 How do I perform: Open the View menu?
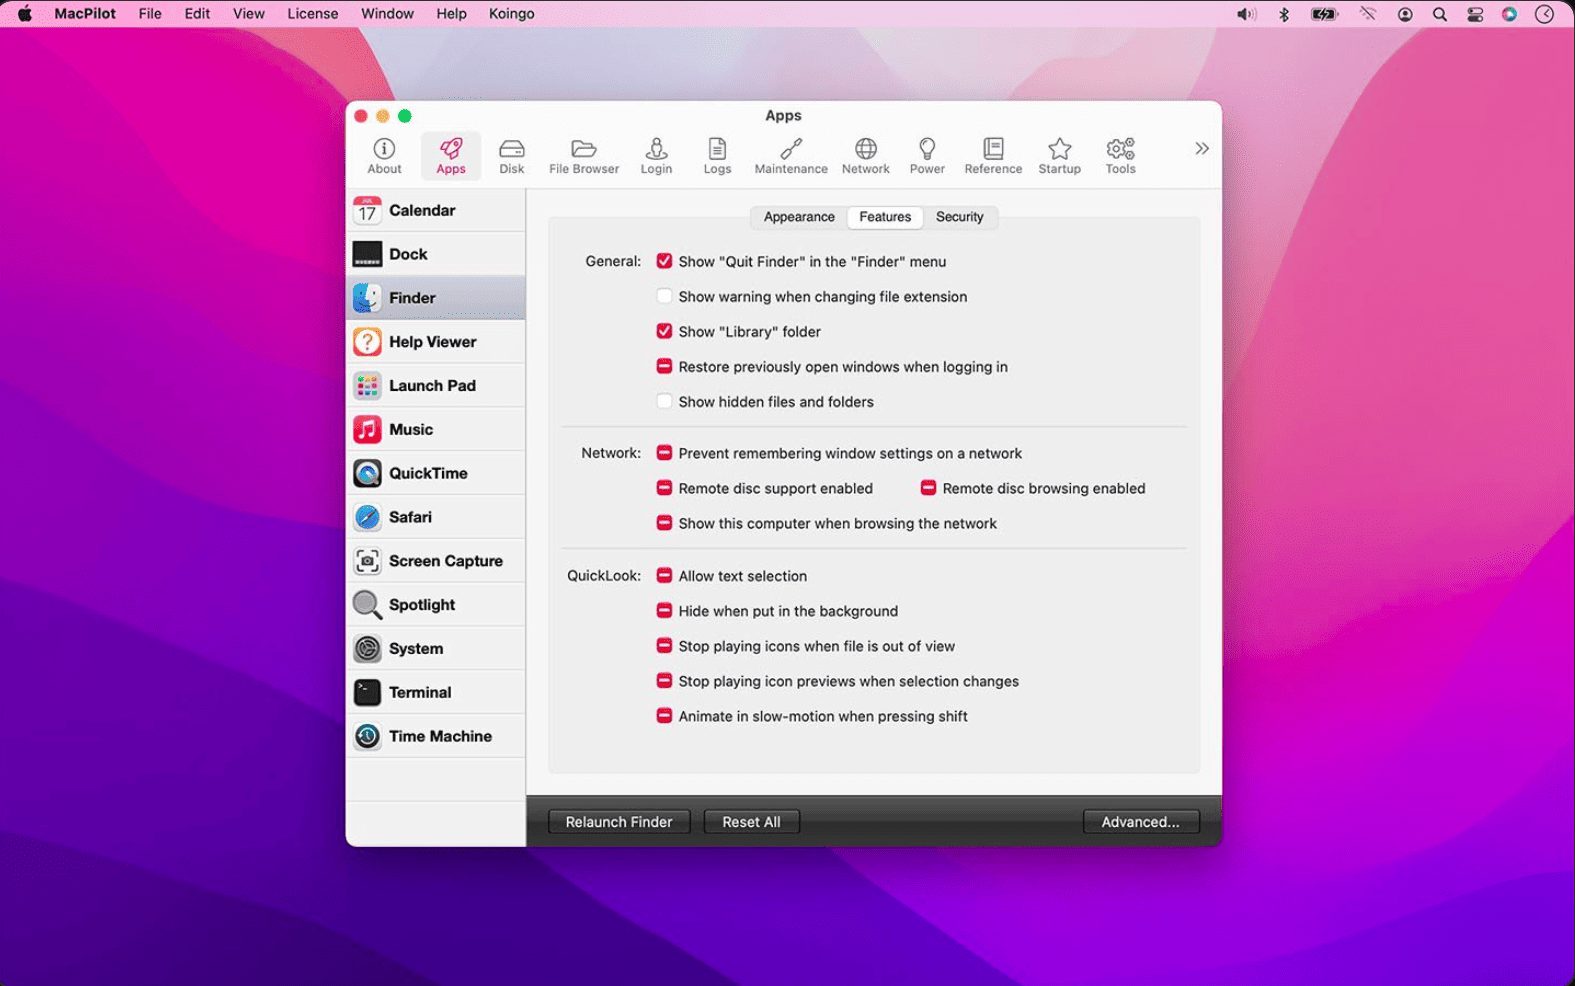(248, 14)
